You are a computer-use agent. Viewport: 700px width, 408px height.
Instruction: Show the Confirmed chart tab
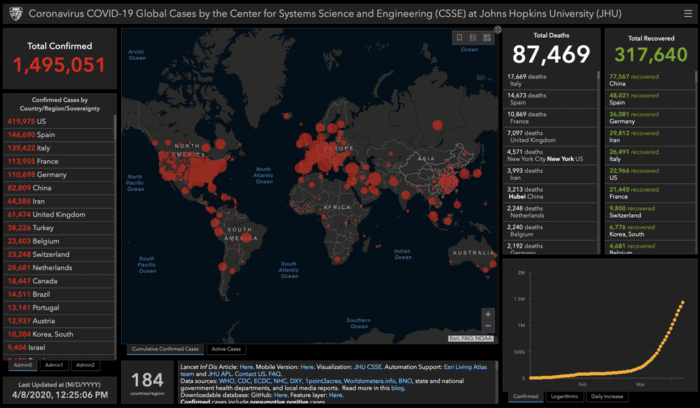(525, 396)
